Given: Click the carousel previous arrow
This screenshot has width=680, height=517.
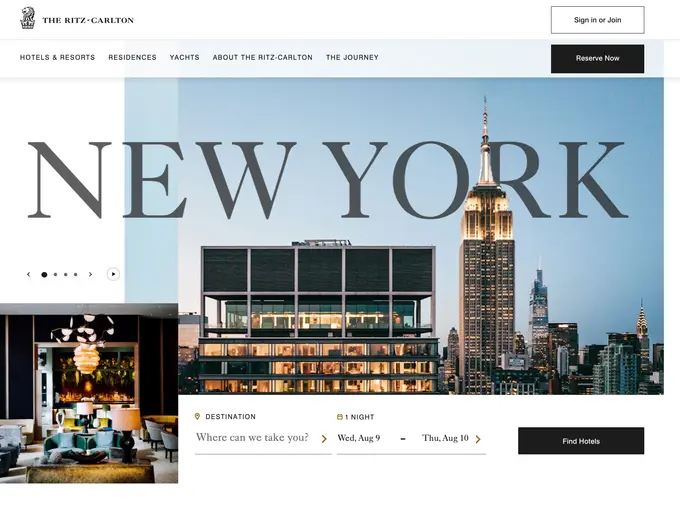Looking at the screenshot, I should 29,274.
